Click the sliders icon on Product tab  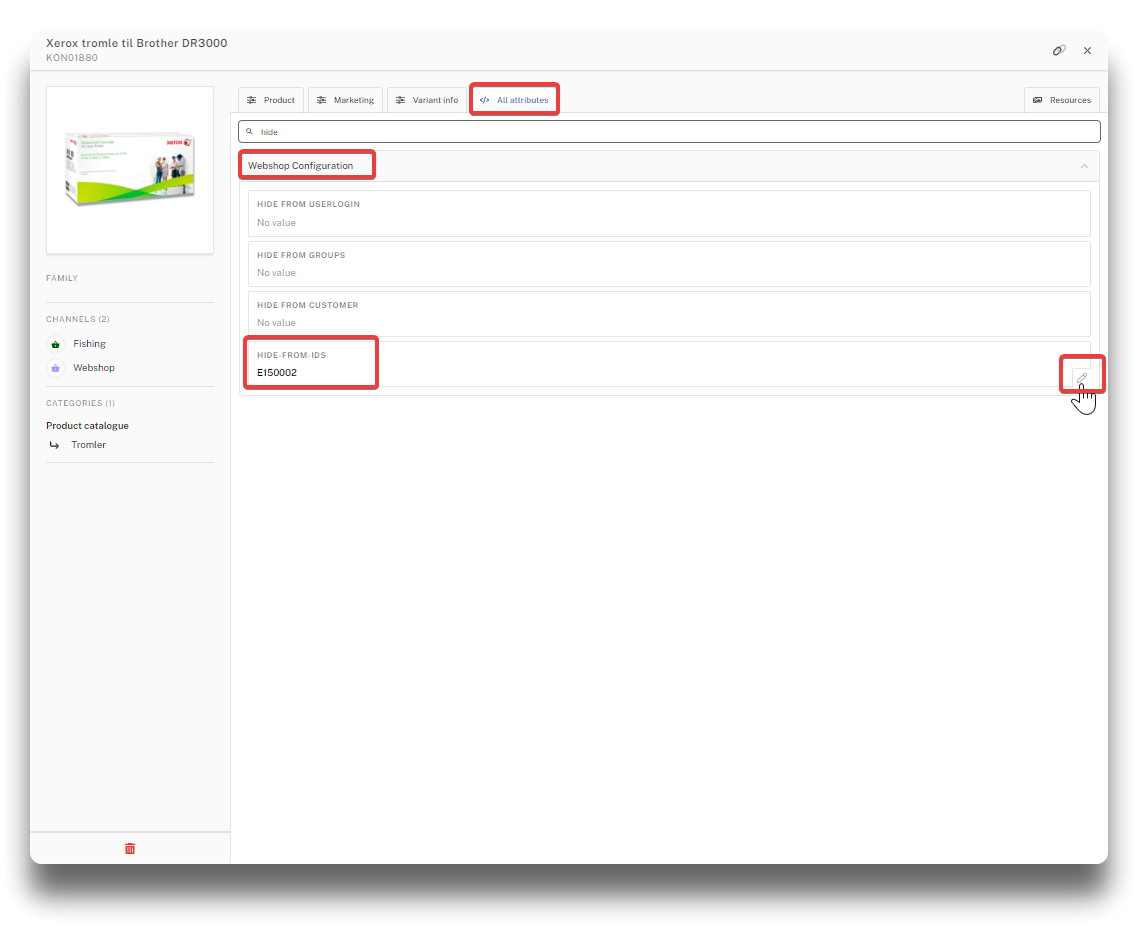point(252,100)
